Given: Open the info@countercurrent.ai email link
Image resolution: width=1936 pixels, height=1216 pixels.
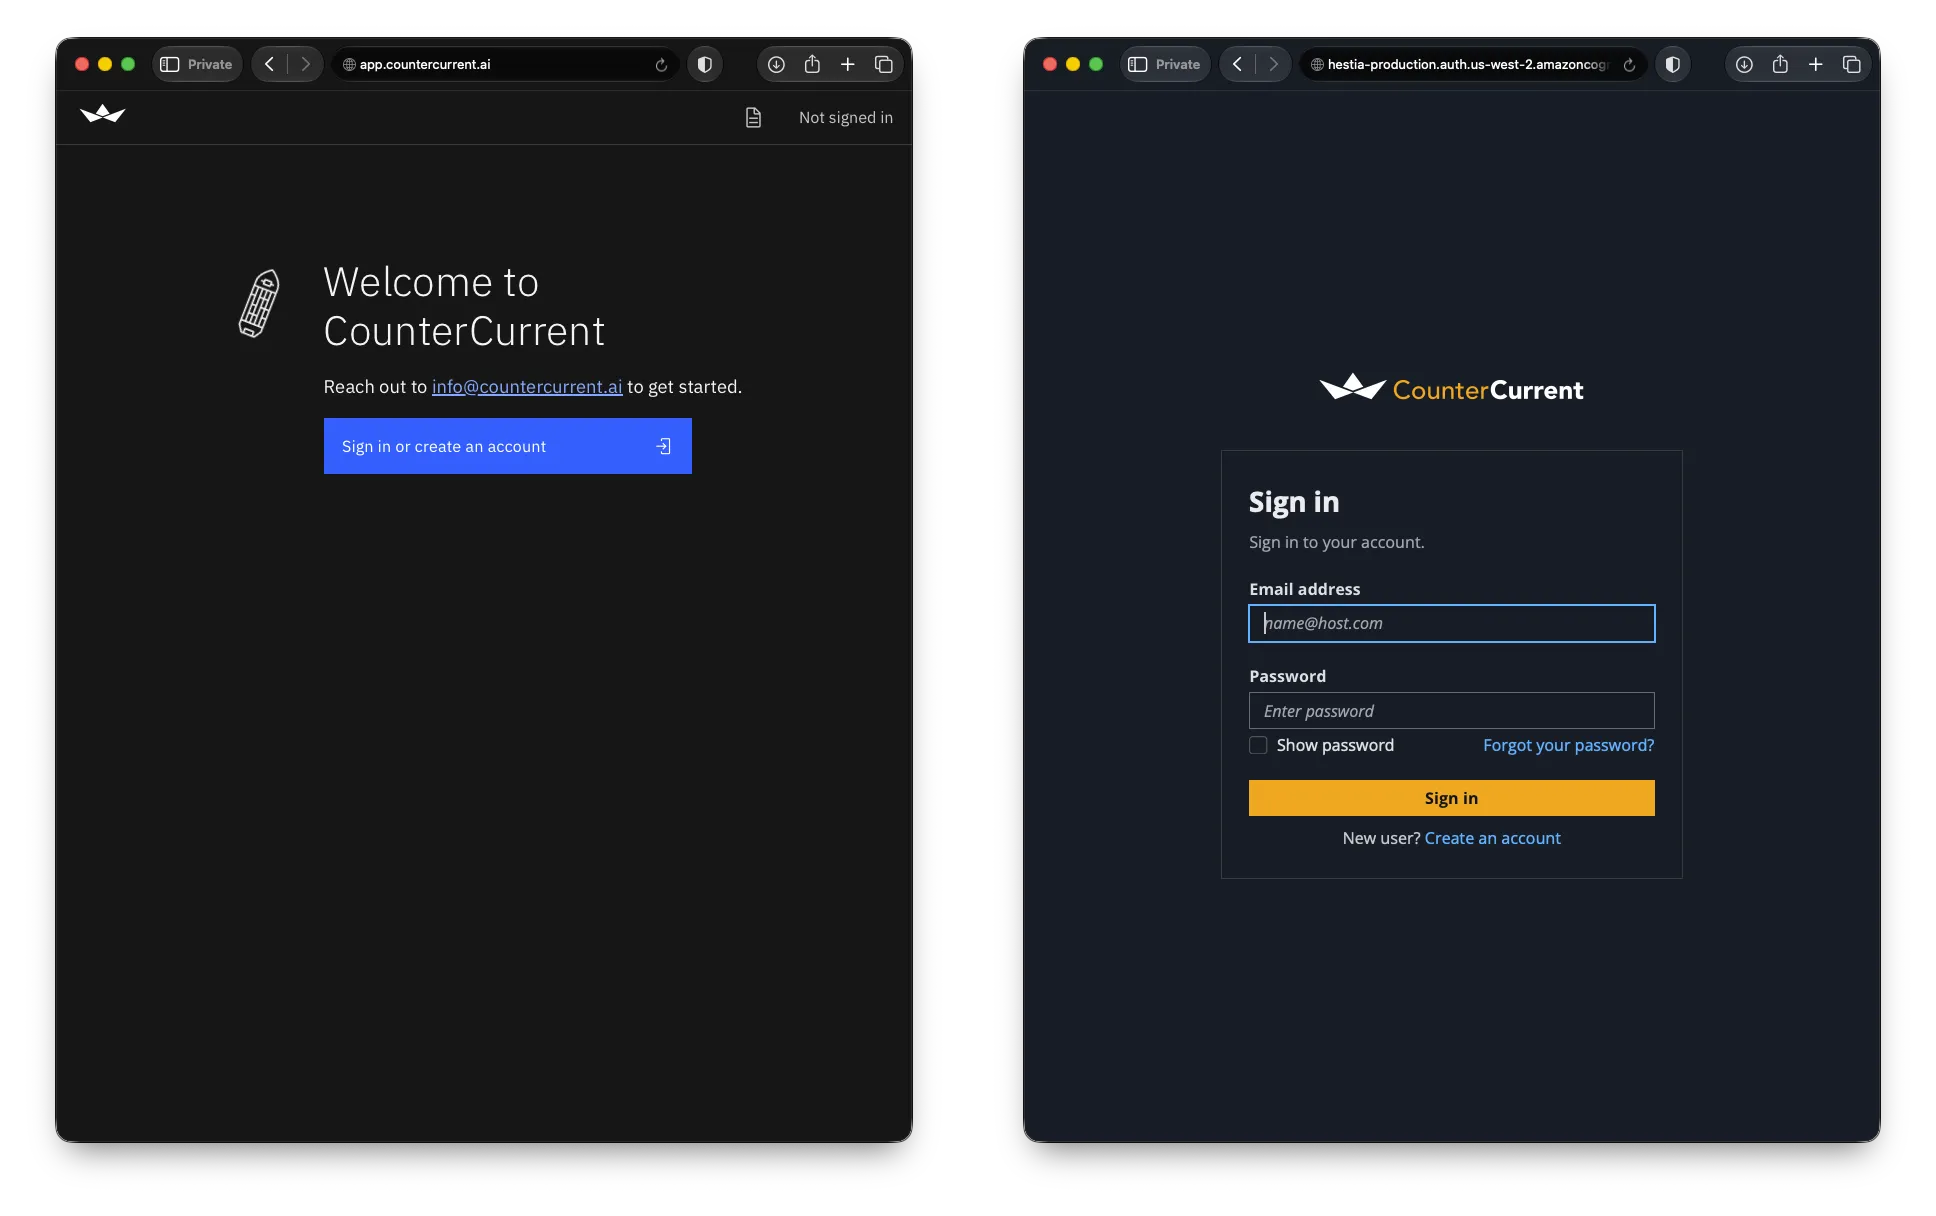Looking at the screenshot, I should [527, 387].
